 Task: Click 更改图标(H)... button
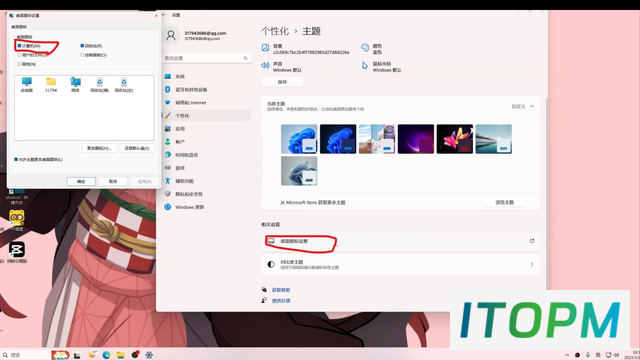(x=99, y=148)
